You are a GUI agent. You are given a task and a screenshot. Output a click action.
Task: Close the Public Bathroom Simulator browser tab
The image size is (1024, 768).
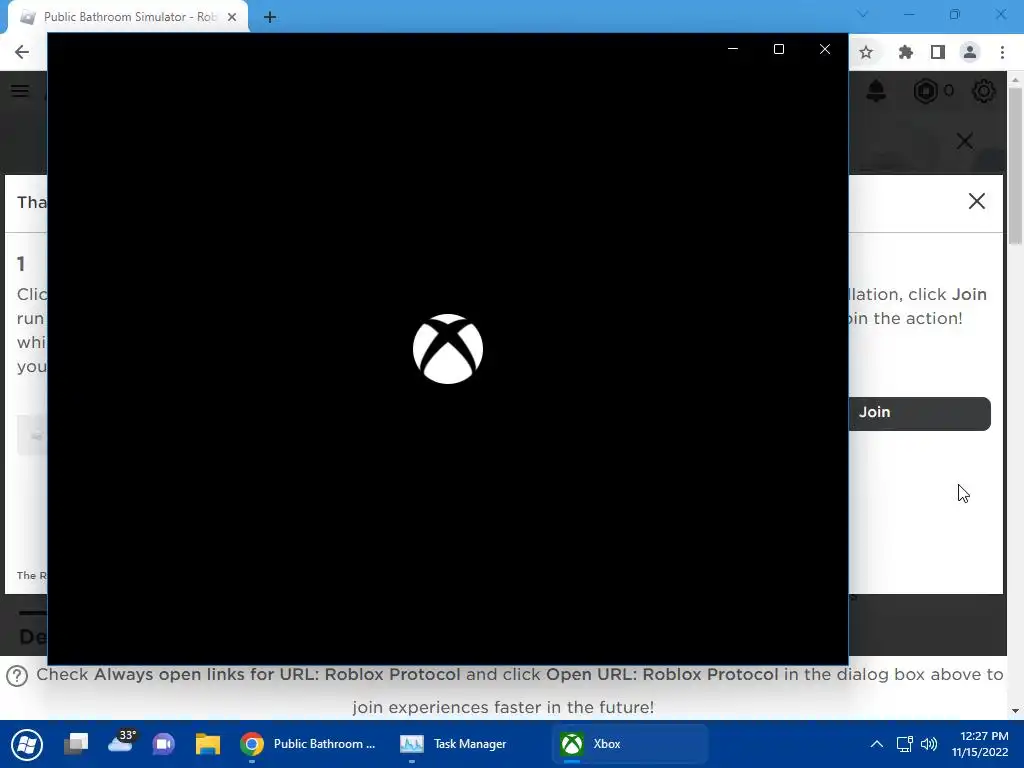coord(232,17)
